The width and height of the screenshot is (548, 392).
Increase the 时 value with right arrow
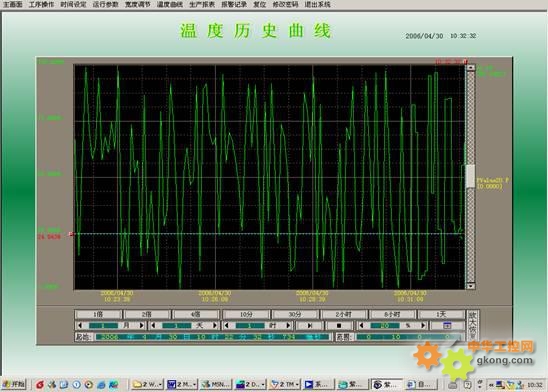pos(288,326)
